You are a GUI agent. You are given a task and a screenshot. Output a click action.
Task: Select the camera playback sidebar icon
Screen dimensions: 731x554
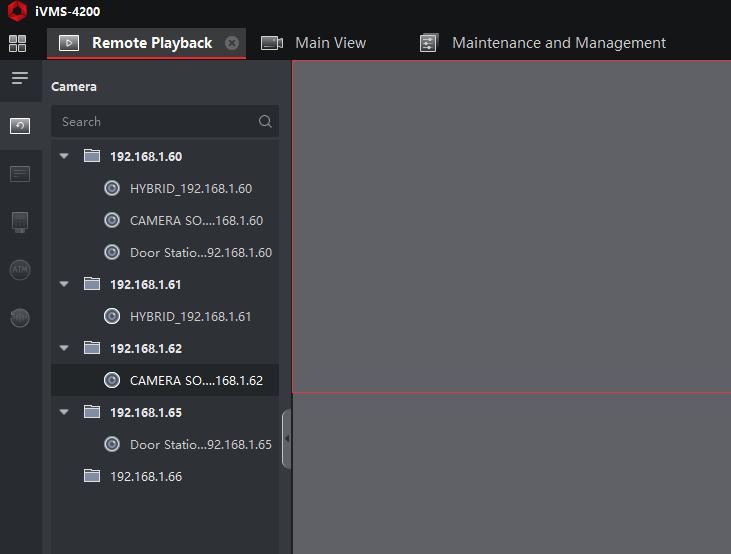coord(20,126)
